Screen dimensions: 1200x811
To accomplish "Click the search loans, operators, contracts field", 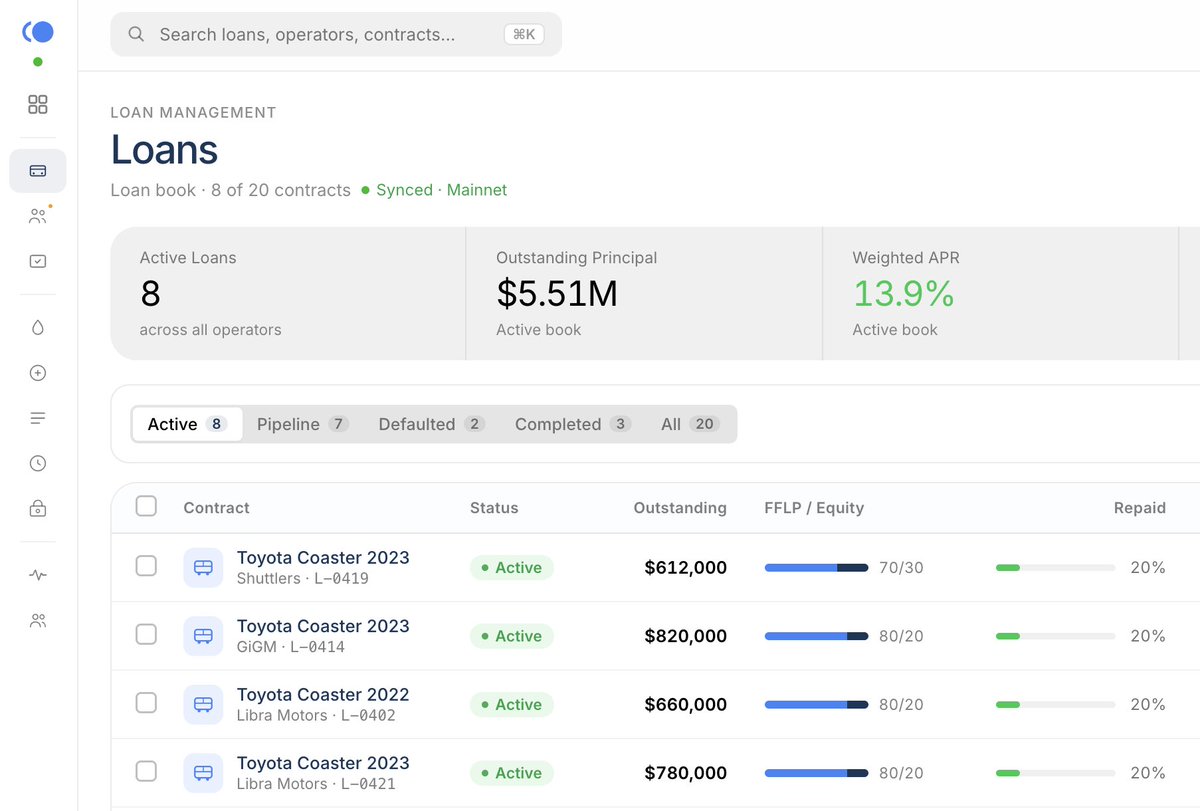I will click(x=336, y=34).
